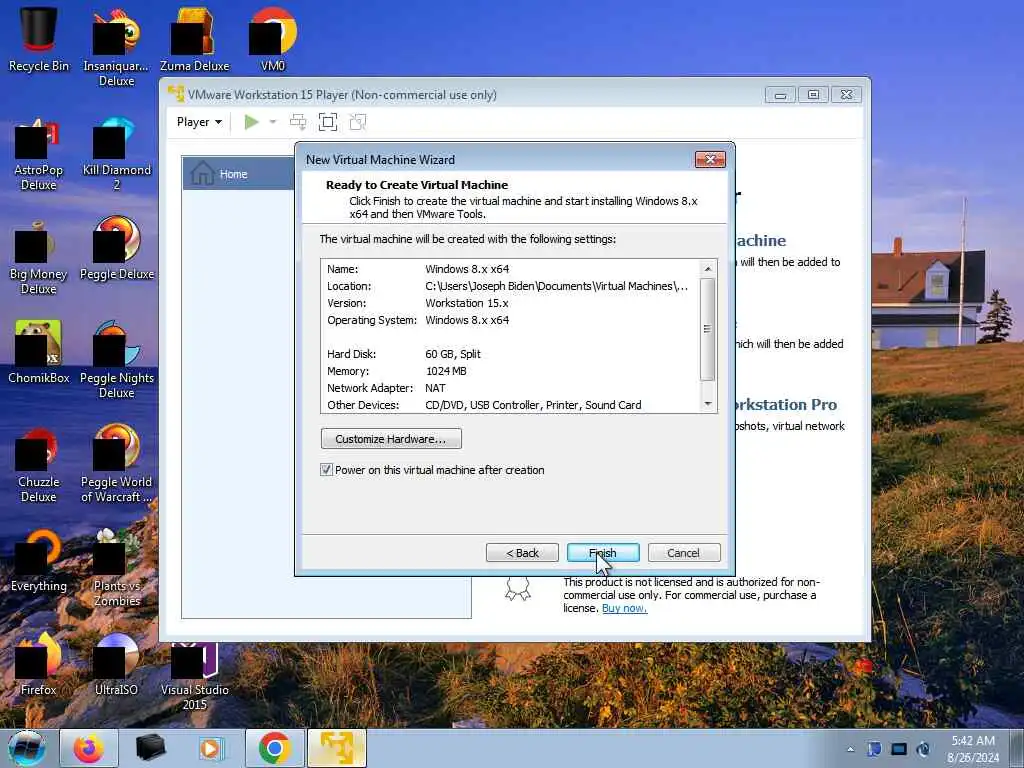Select UltraISO desktop icon
Screen dimensions: 1024x768
[116, 665]
